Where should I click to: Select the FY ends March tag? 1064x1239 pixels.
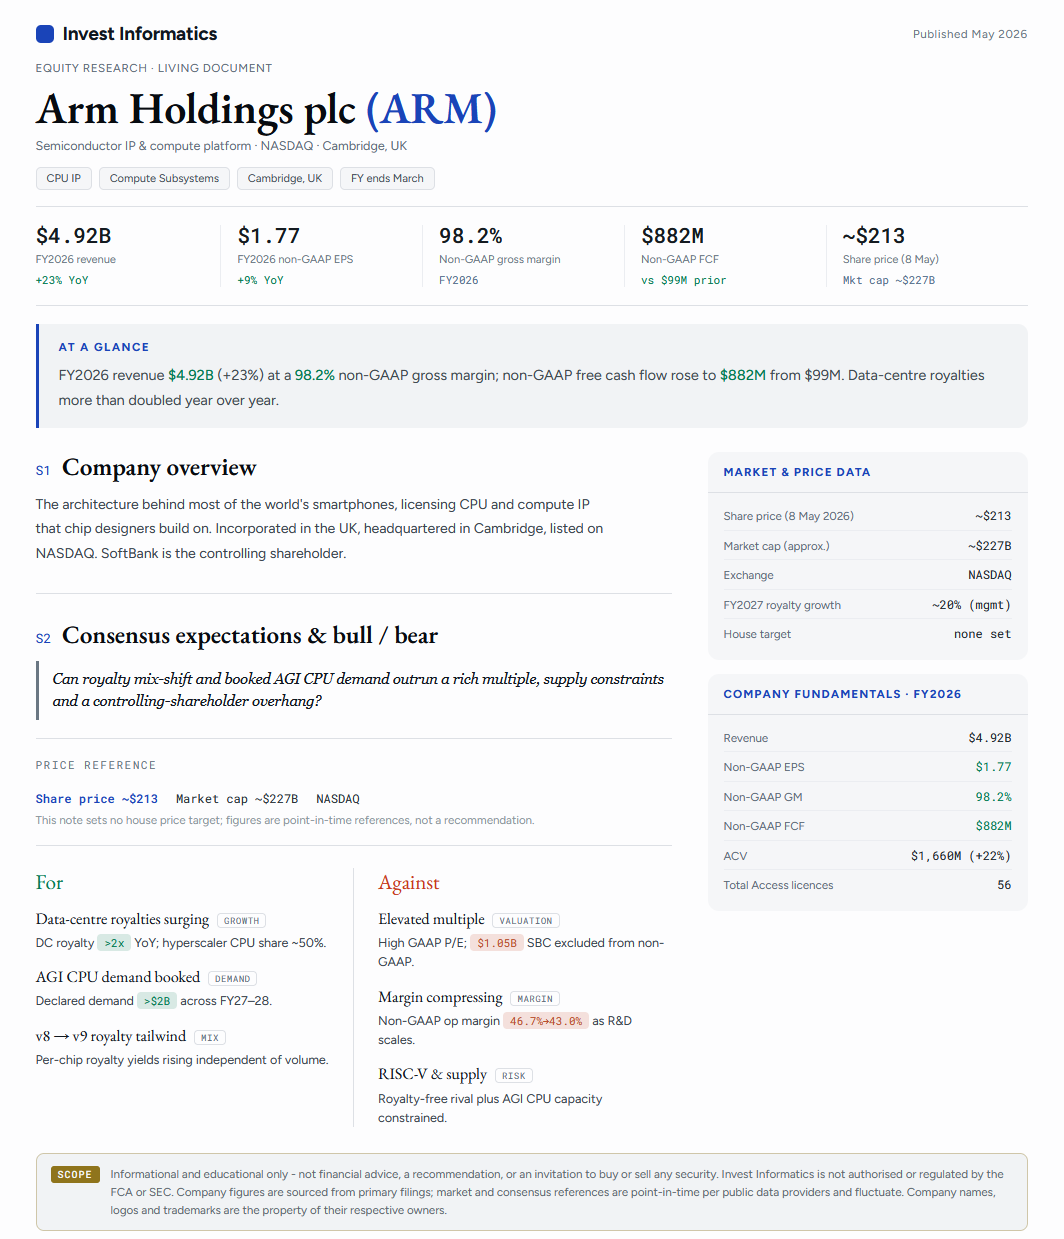(387, 178)
